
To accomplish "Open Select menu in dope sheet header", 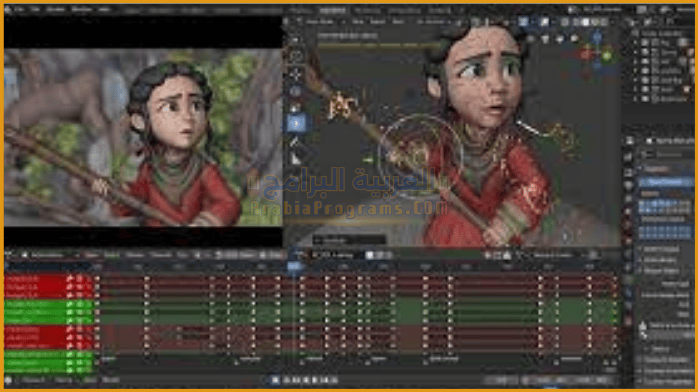I will coord(112,255).
